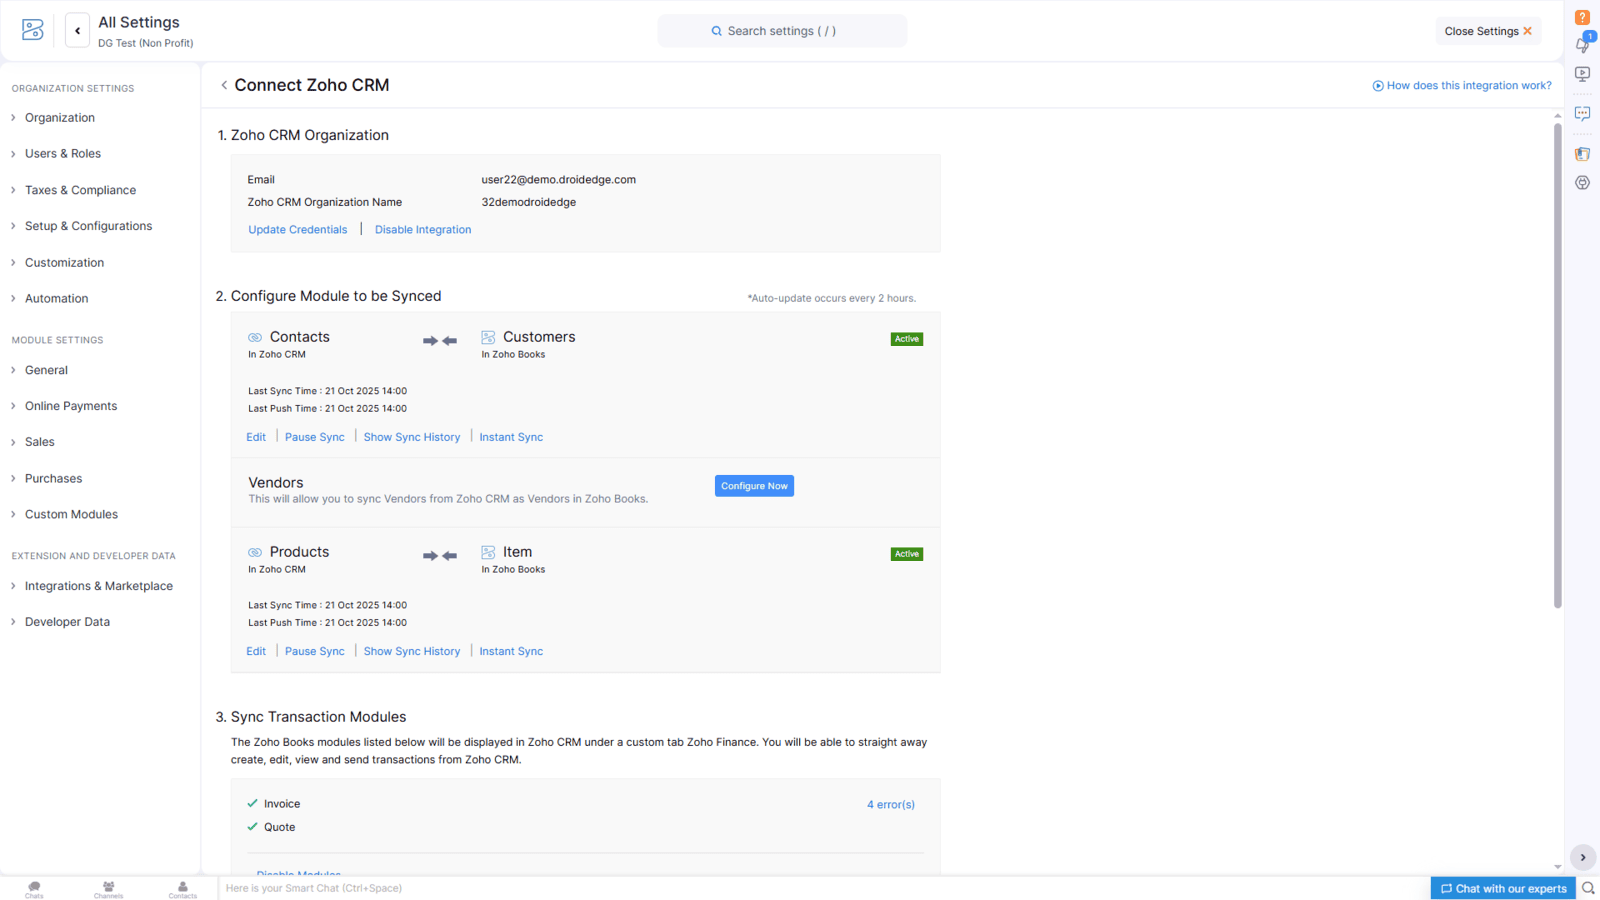Viewport: 1600px width, 900px height.
Task: Click the Configure Now button for Vendors
Action: [x=754, y=486]
